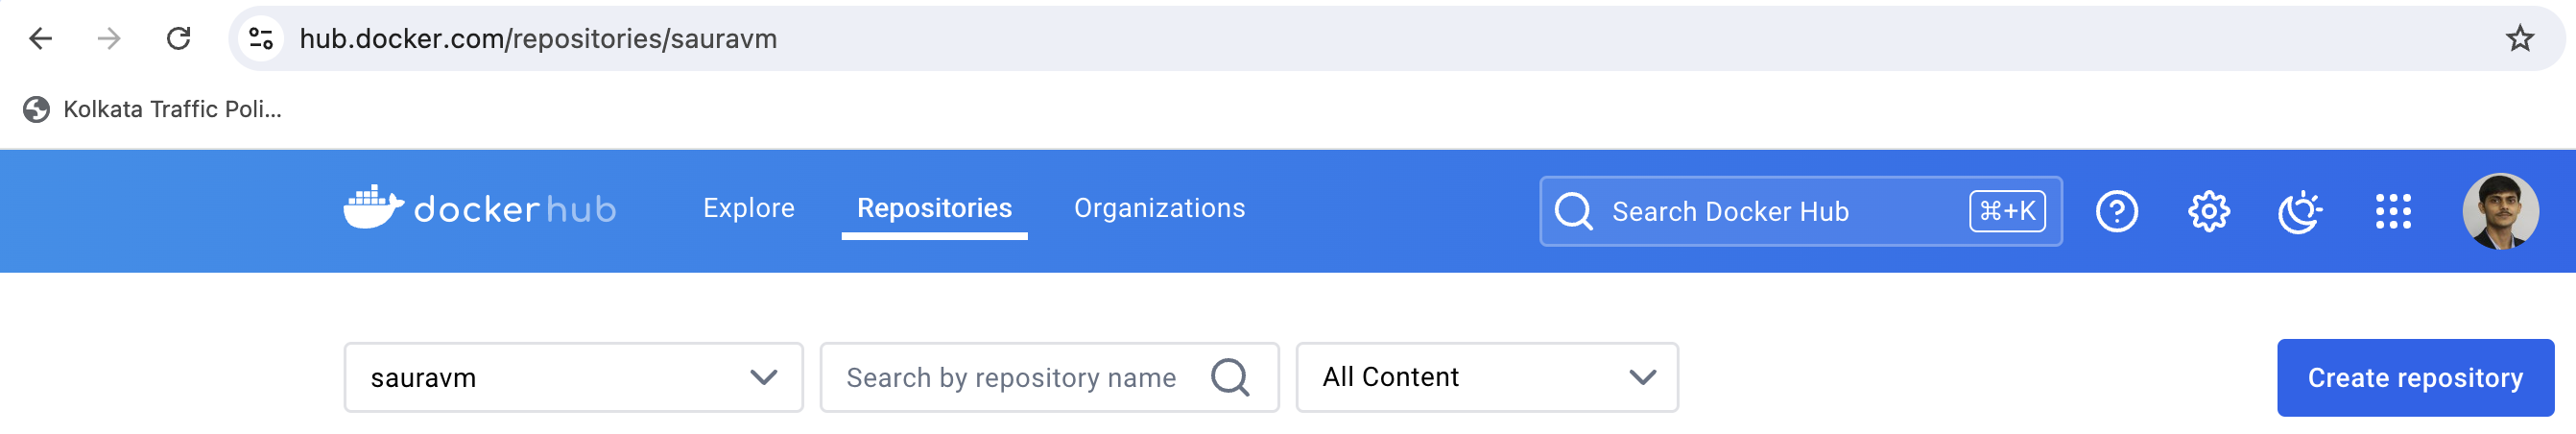Select the Repositories tab
The width and height of the screenshot is (2576, 434).
[x=934, y=208]
